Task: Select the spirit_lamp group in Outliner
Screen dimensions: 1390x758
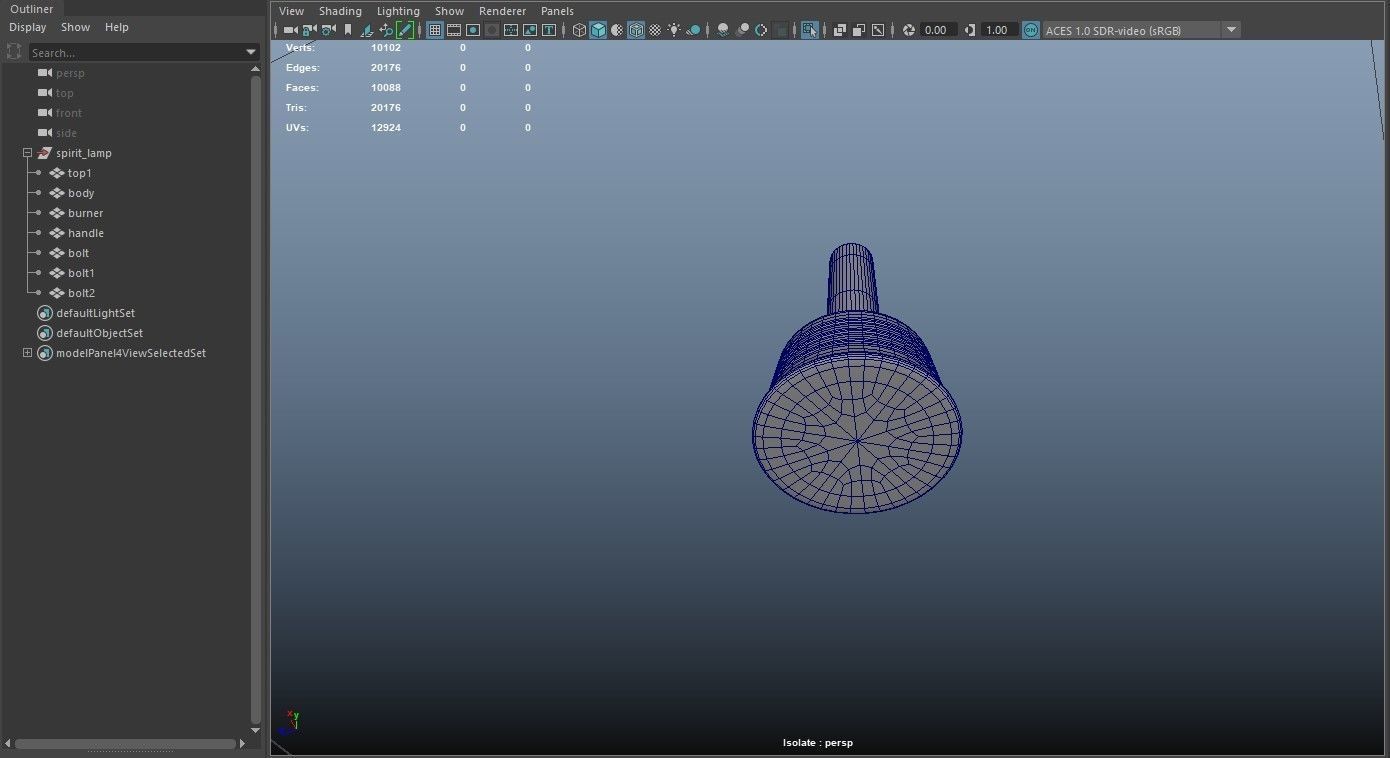Action: pos(84,153)
